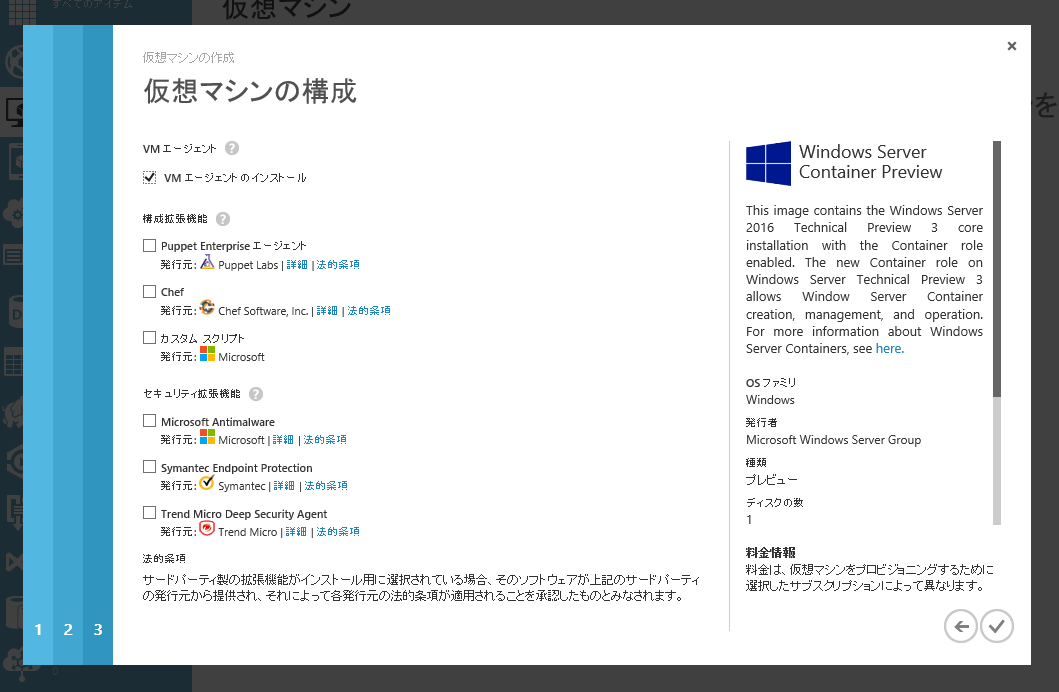Screen dimensions: 1059x692
Task: Click the 'プレビュー' type value
Action: [771, 479]
